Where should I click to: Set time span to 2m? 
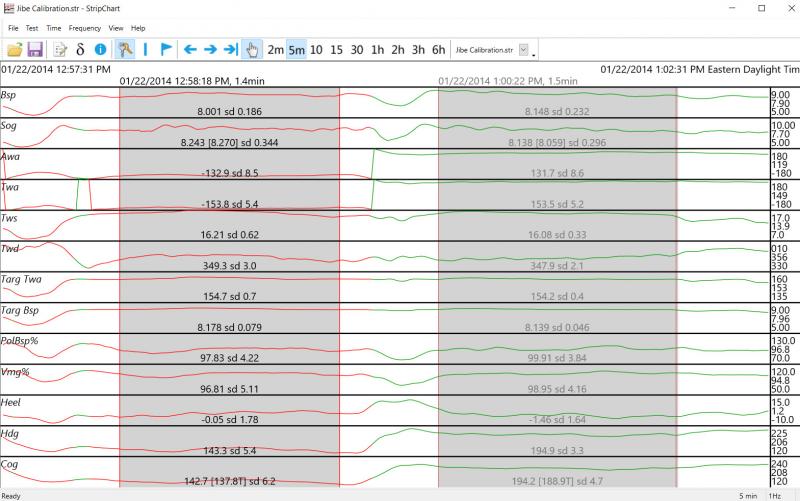(275, 49)
